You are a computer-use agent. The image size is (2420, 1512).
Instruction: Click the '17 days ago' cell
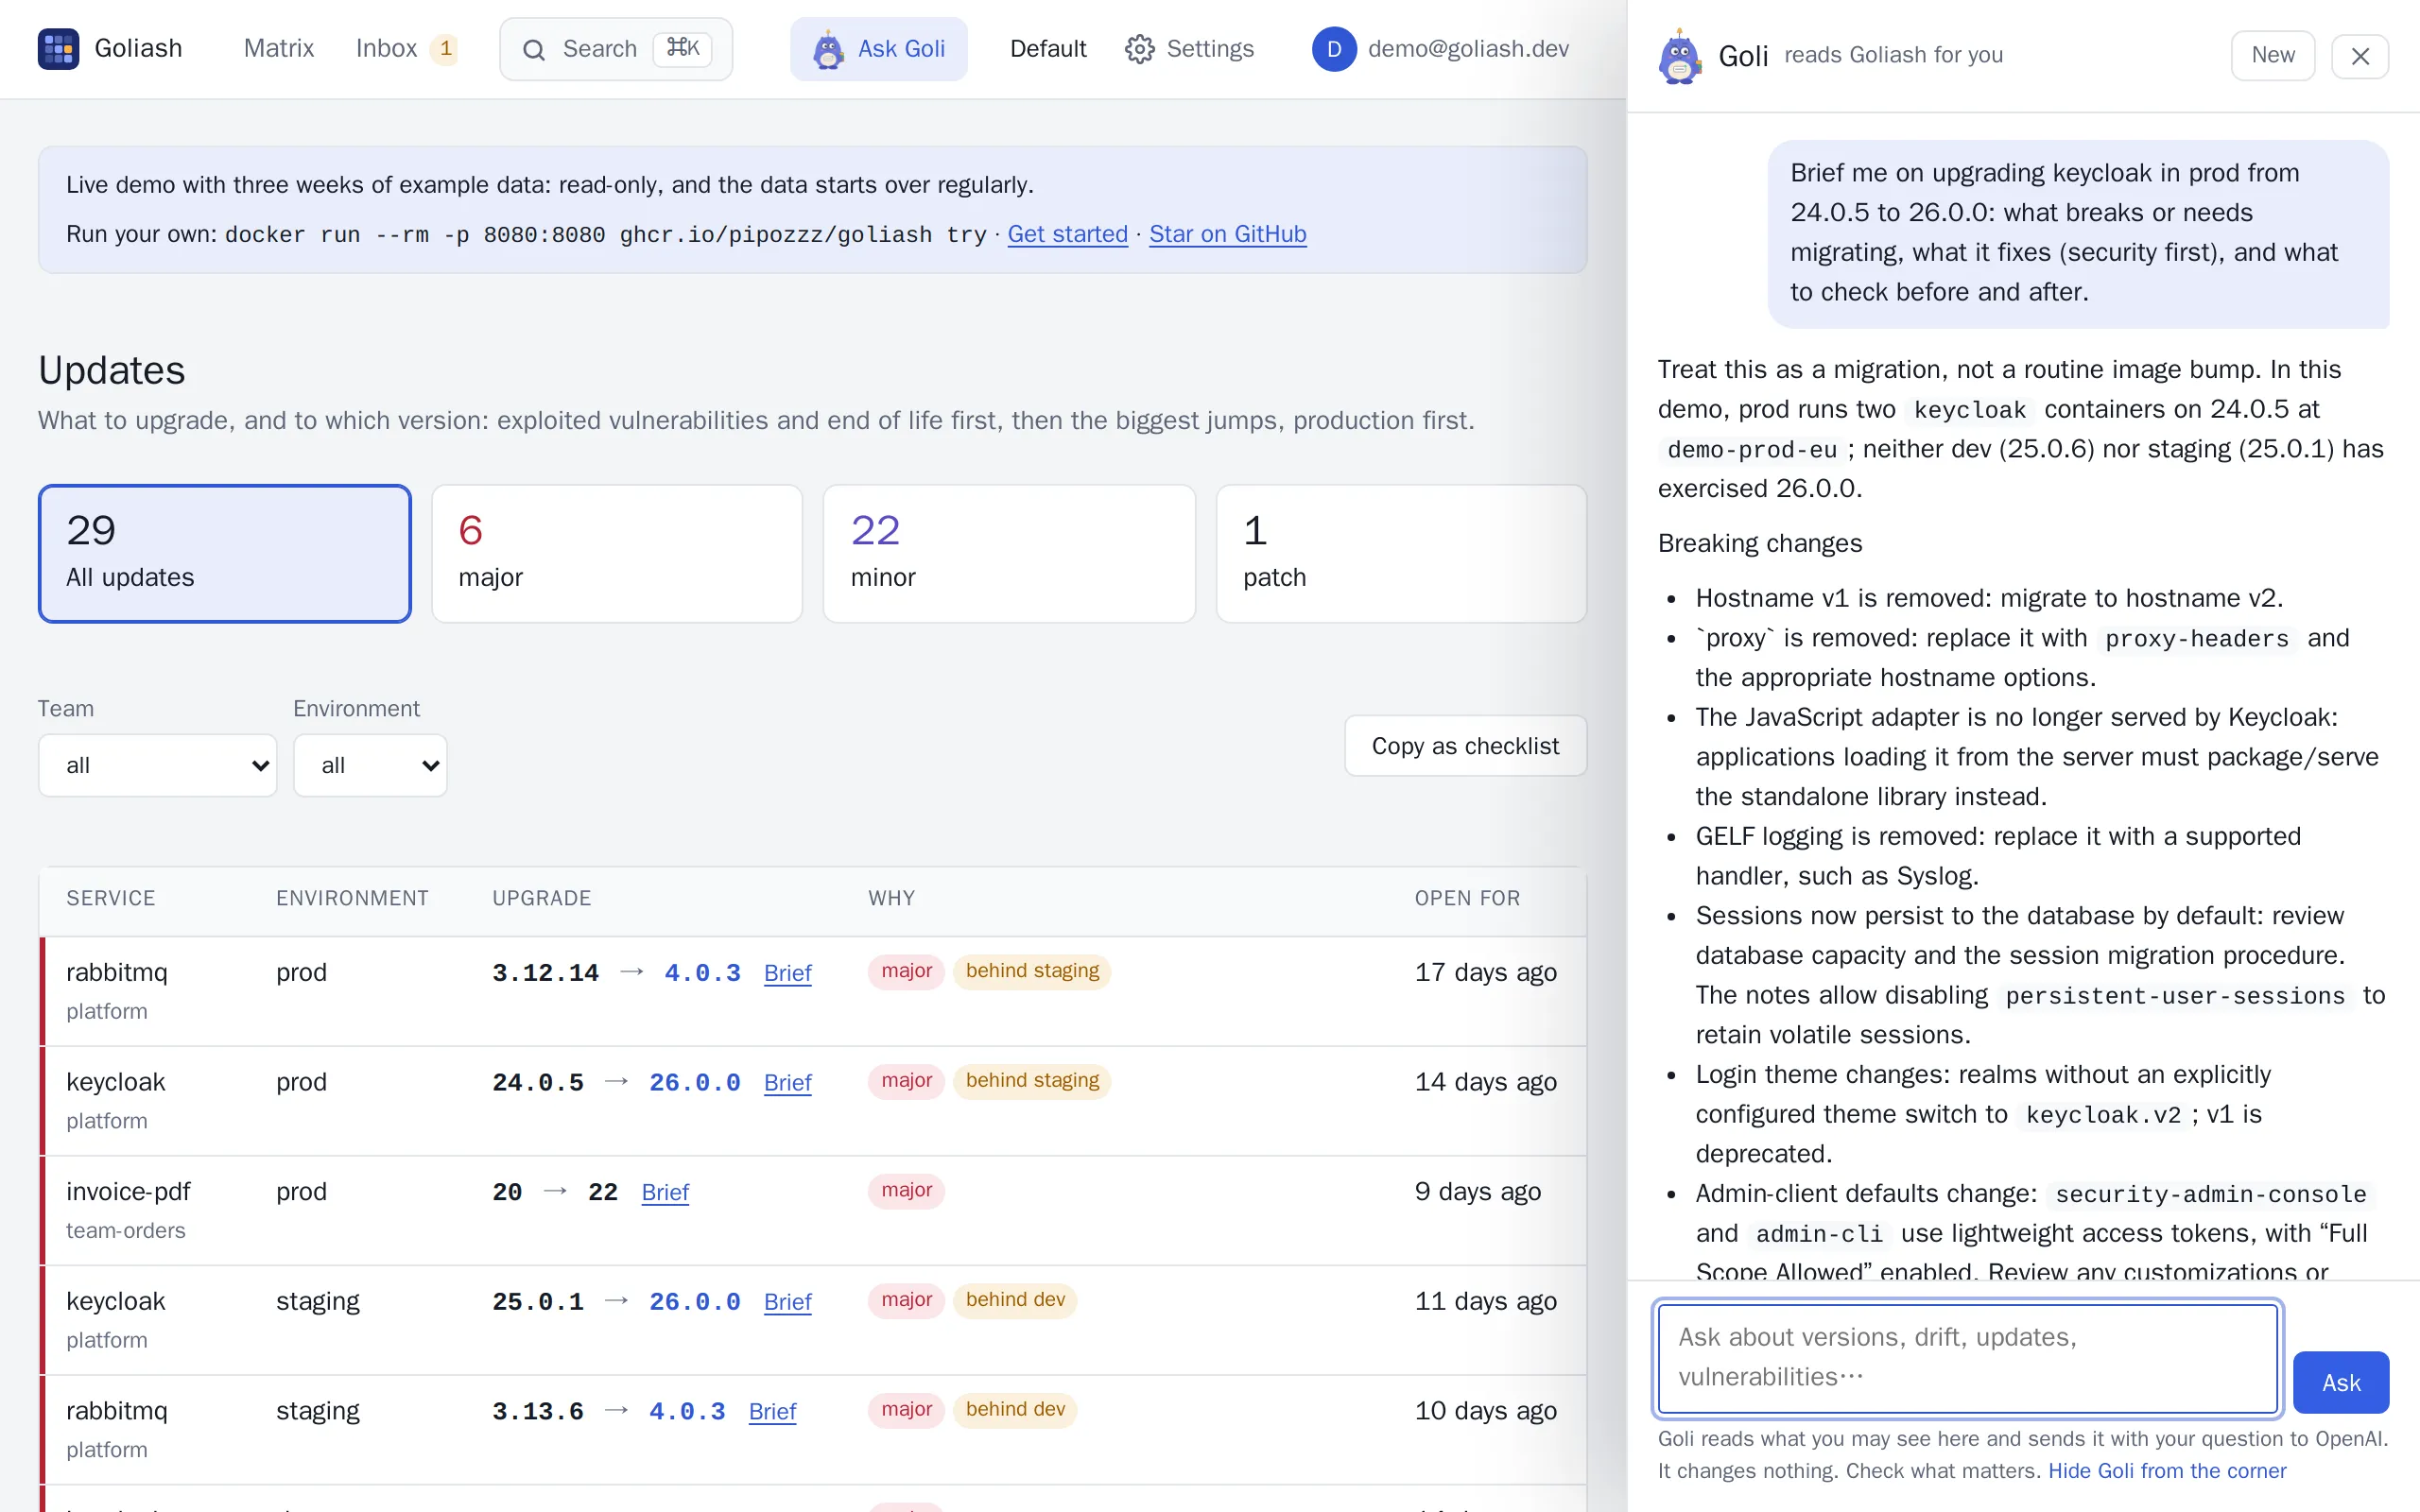pyautogui.click(x=1485, y=973)
